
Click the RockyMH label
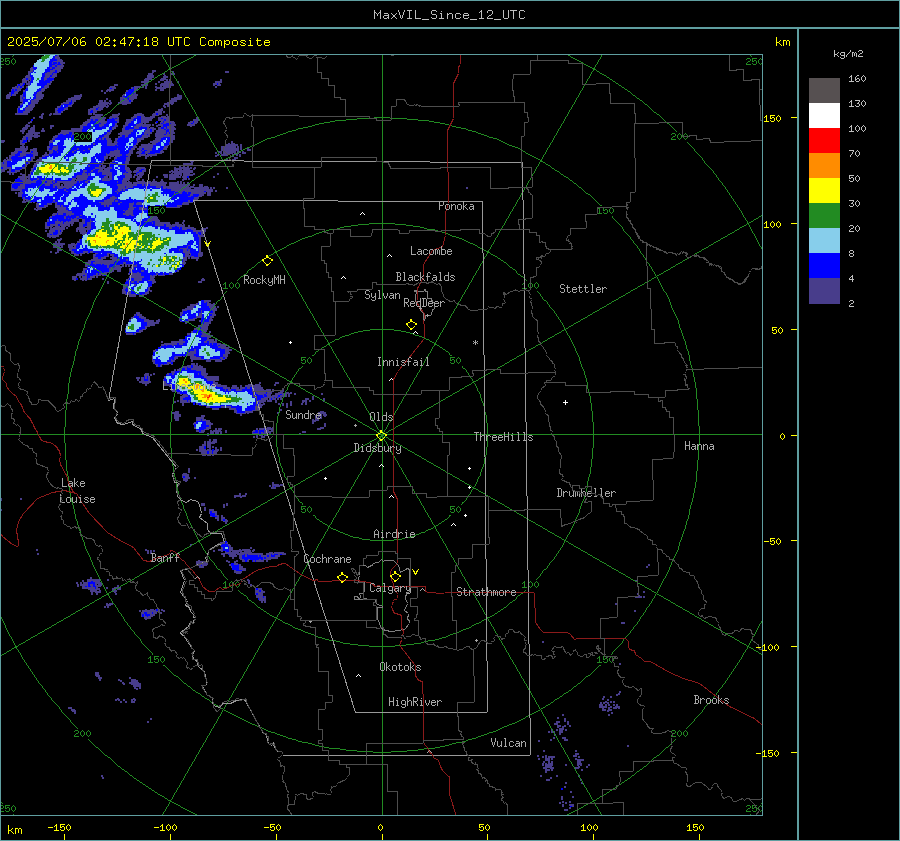264,280
